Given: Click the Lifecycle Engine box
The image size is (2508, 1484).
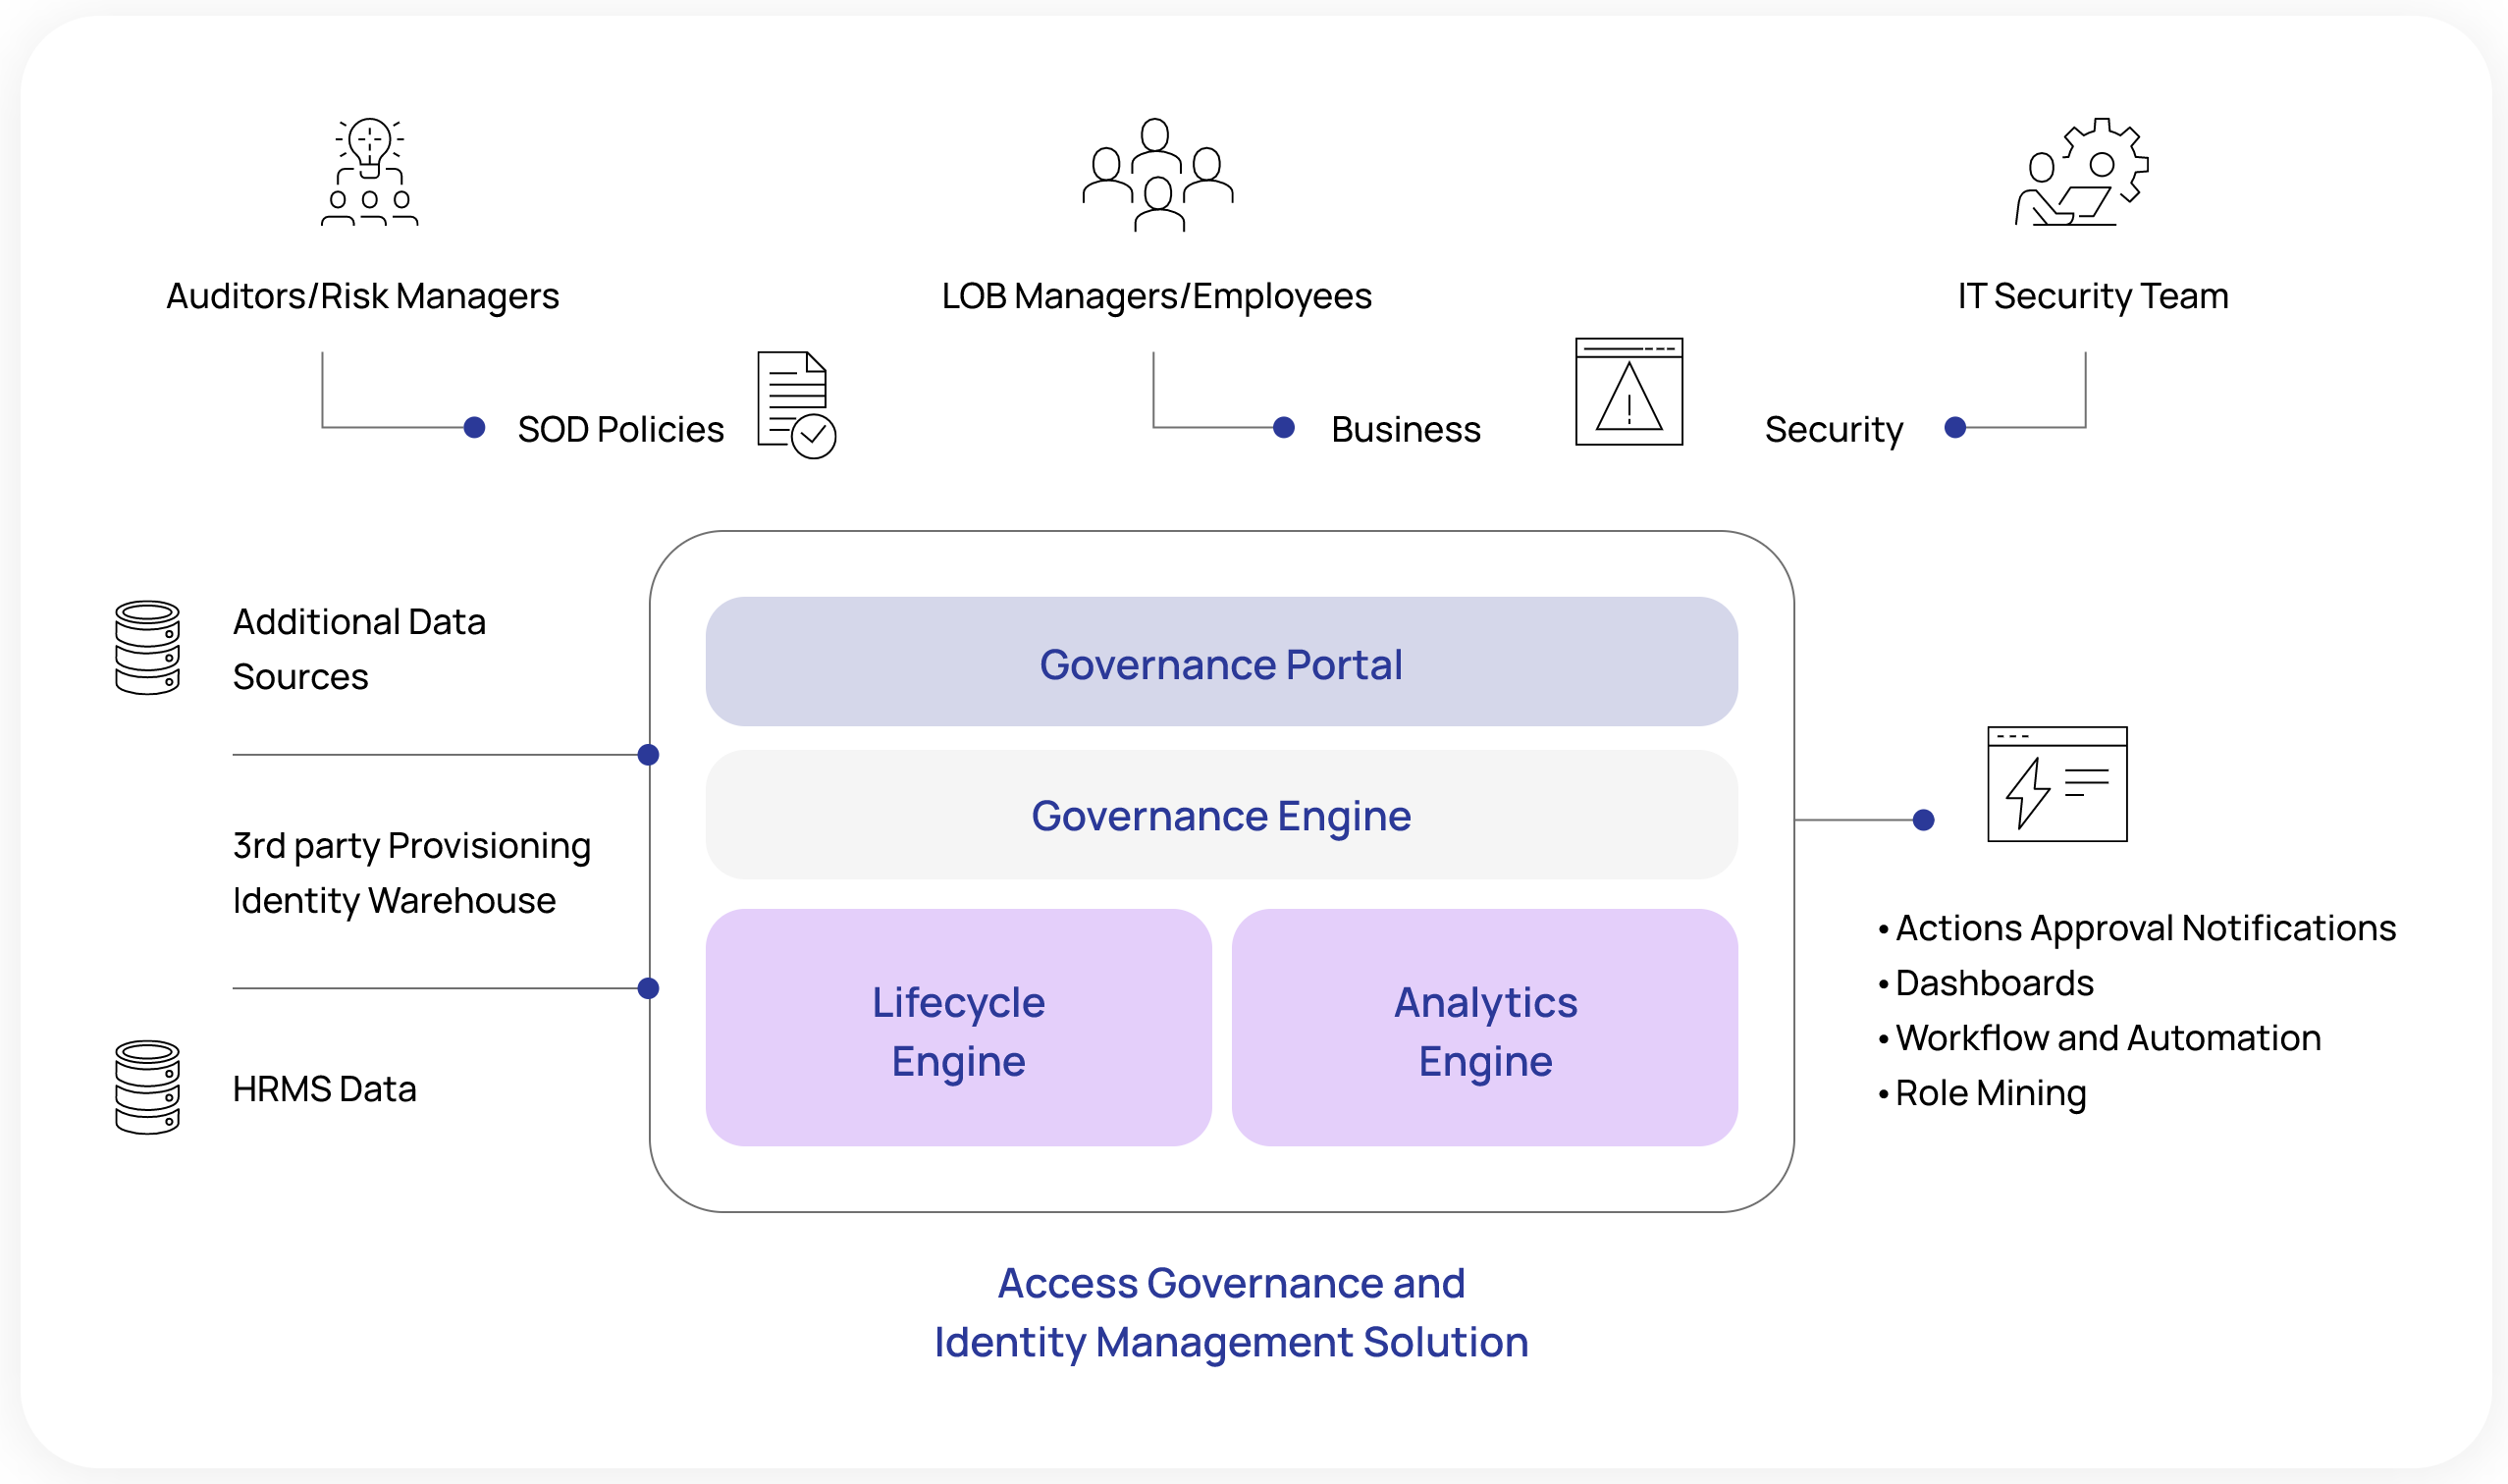Looking at the screenshot, I should click(958, 1028).
